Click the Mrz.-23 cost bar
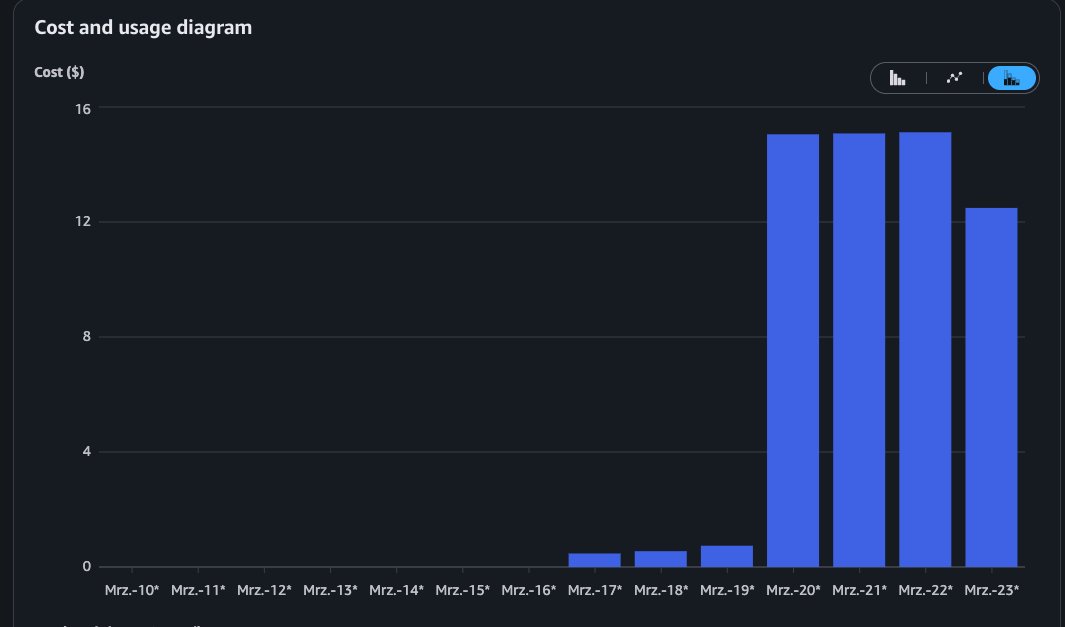1065x627 pixels. [991, 387]
